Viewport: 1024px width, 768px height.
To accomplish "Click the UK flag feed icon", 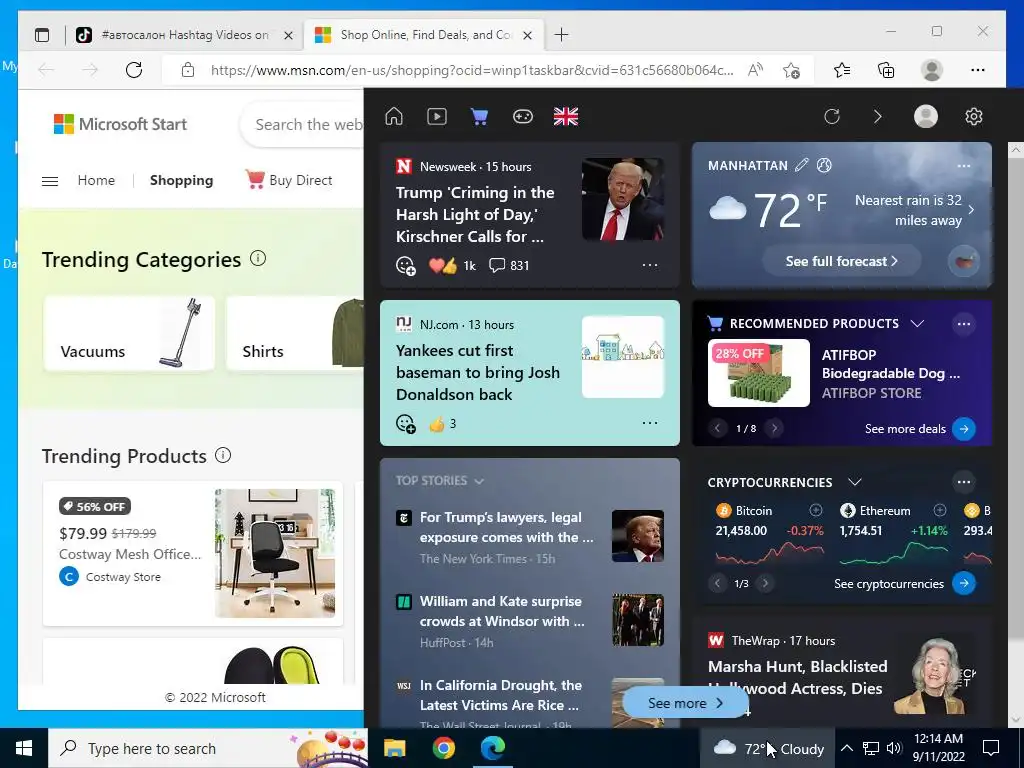I will click(566, 117).
